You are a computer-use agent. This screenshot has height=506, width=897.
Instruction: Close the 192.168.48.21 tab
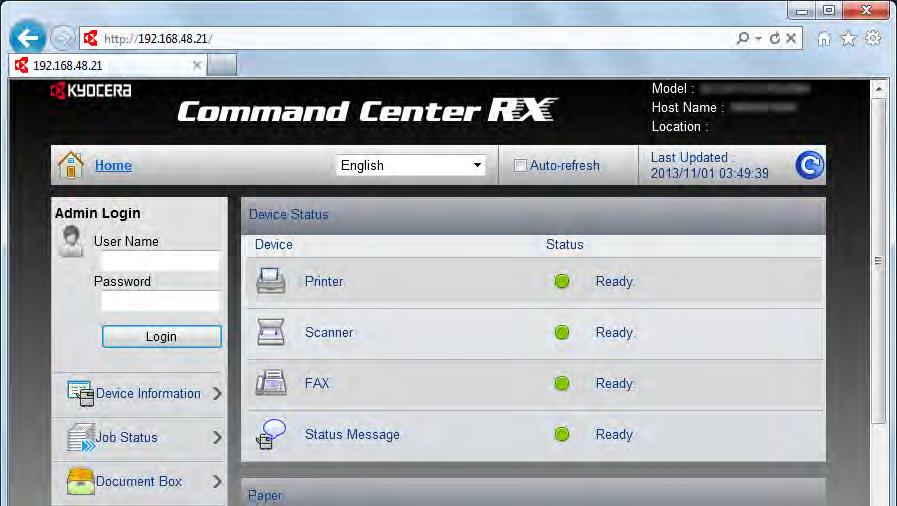[x=197, y=65]
